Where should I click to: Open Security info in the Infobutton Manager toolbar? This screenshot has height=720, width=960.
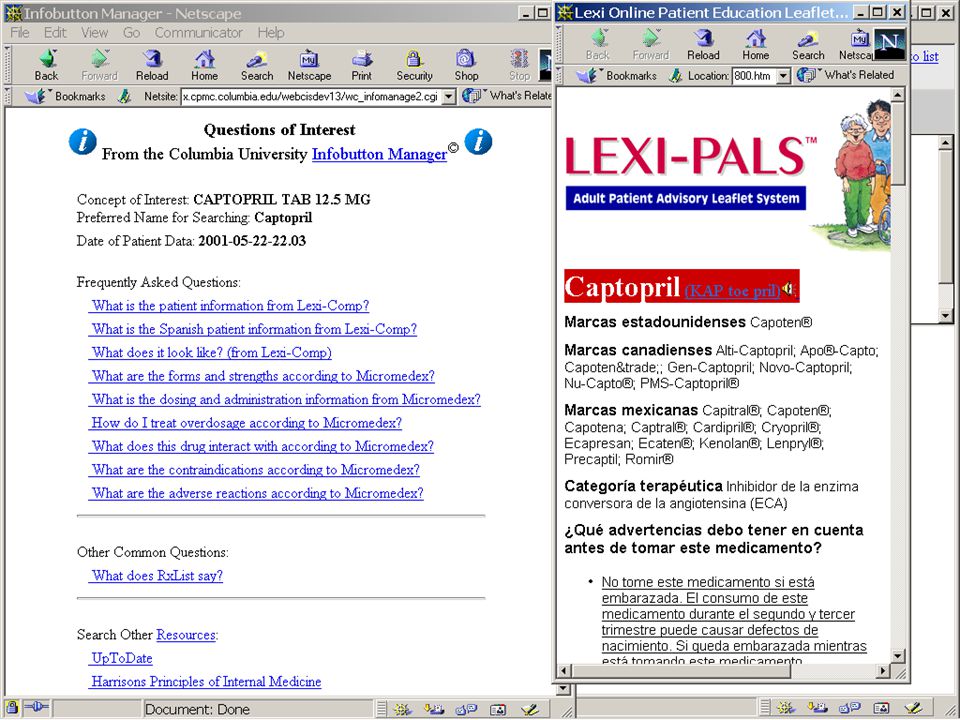tap(414, 66)
